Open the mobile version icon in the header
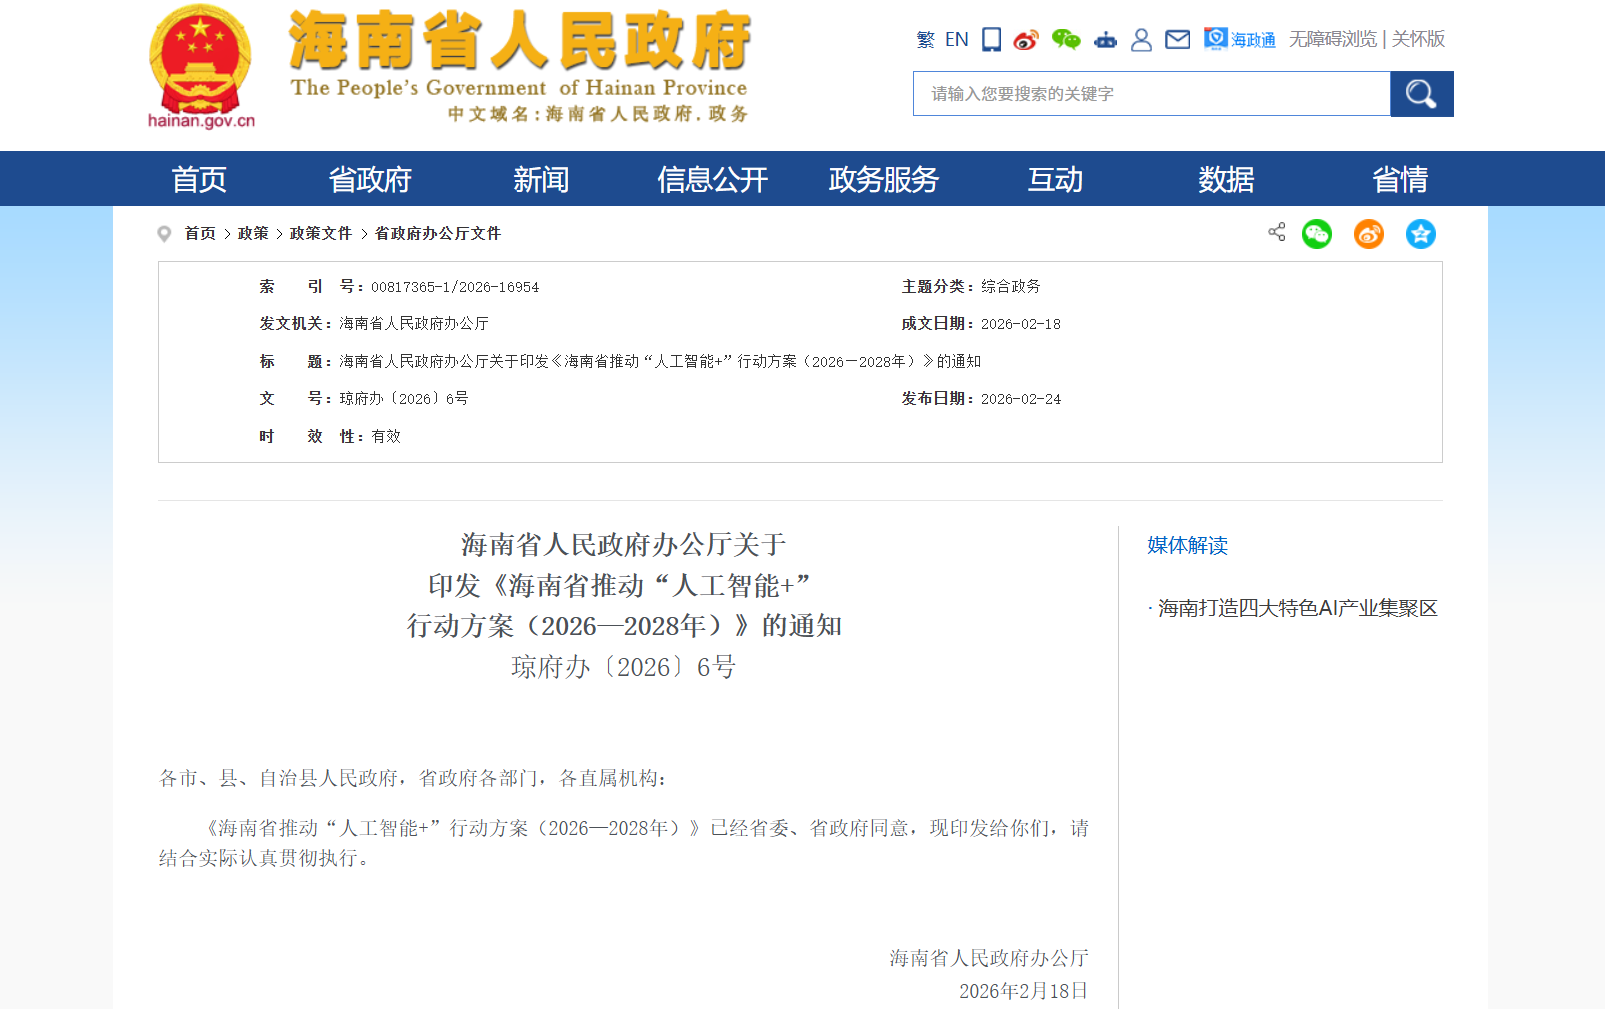Image resolution: width=1605 pixels, height=1009 pixels. (x=991, y=39)
